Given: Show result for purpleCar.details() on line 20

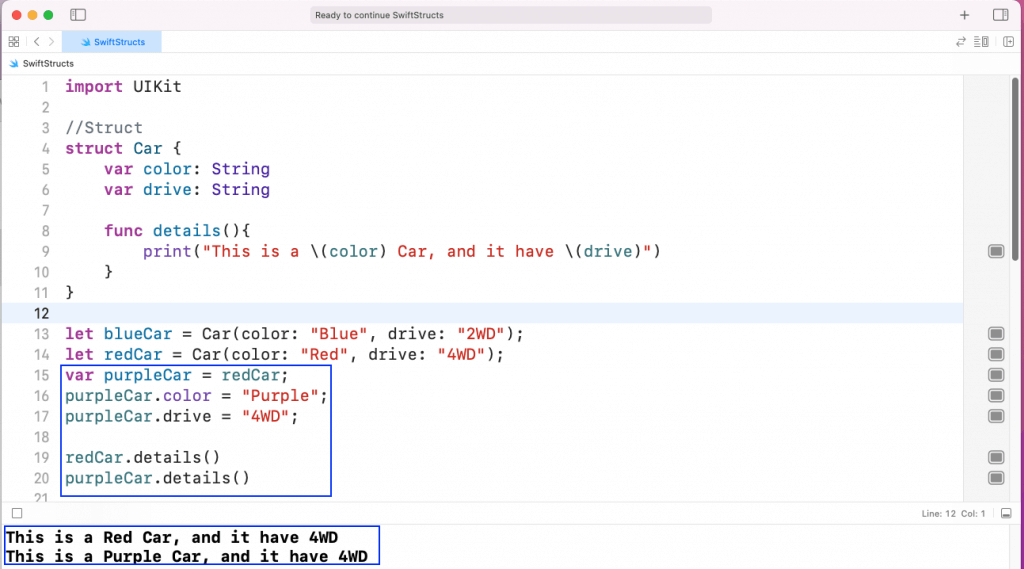Looking at the screenshot, I should [x=996, y=477].
